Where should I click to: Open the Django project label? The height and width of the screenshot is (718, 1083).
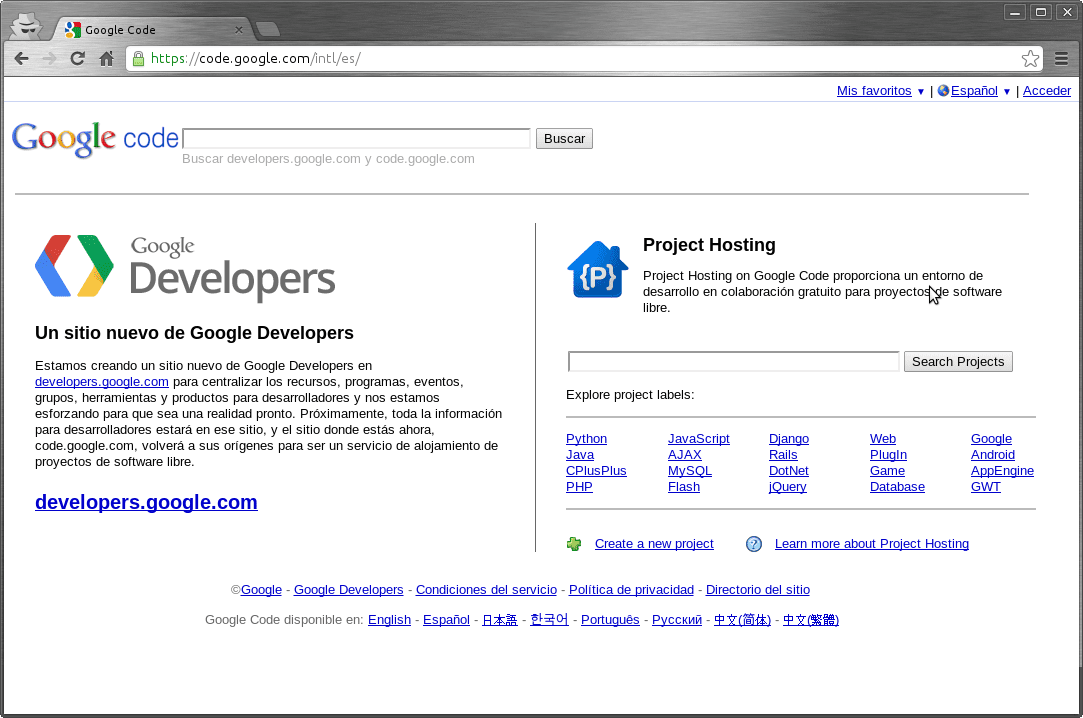click(x=788, y=438)
